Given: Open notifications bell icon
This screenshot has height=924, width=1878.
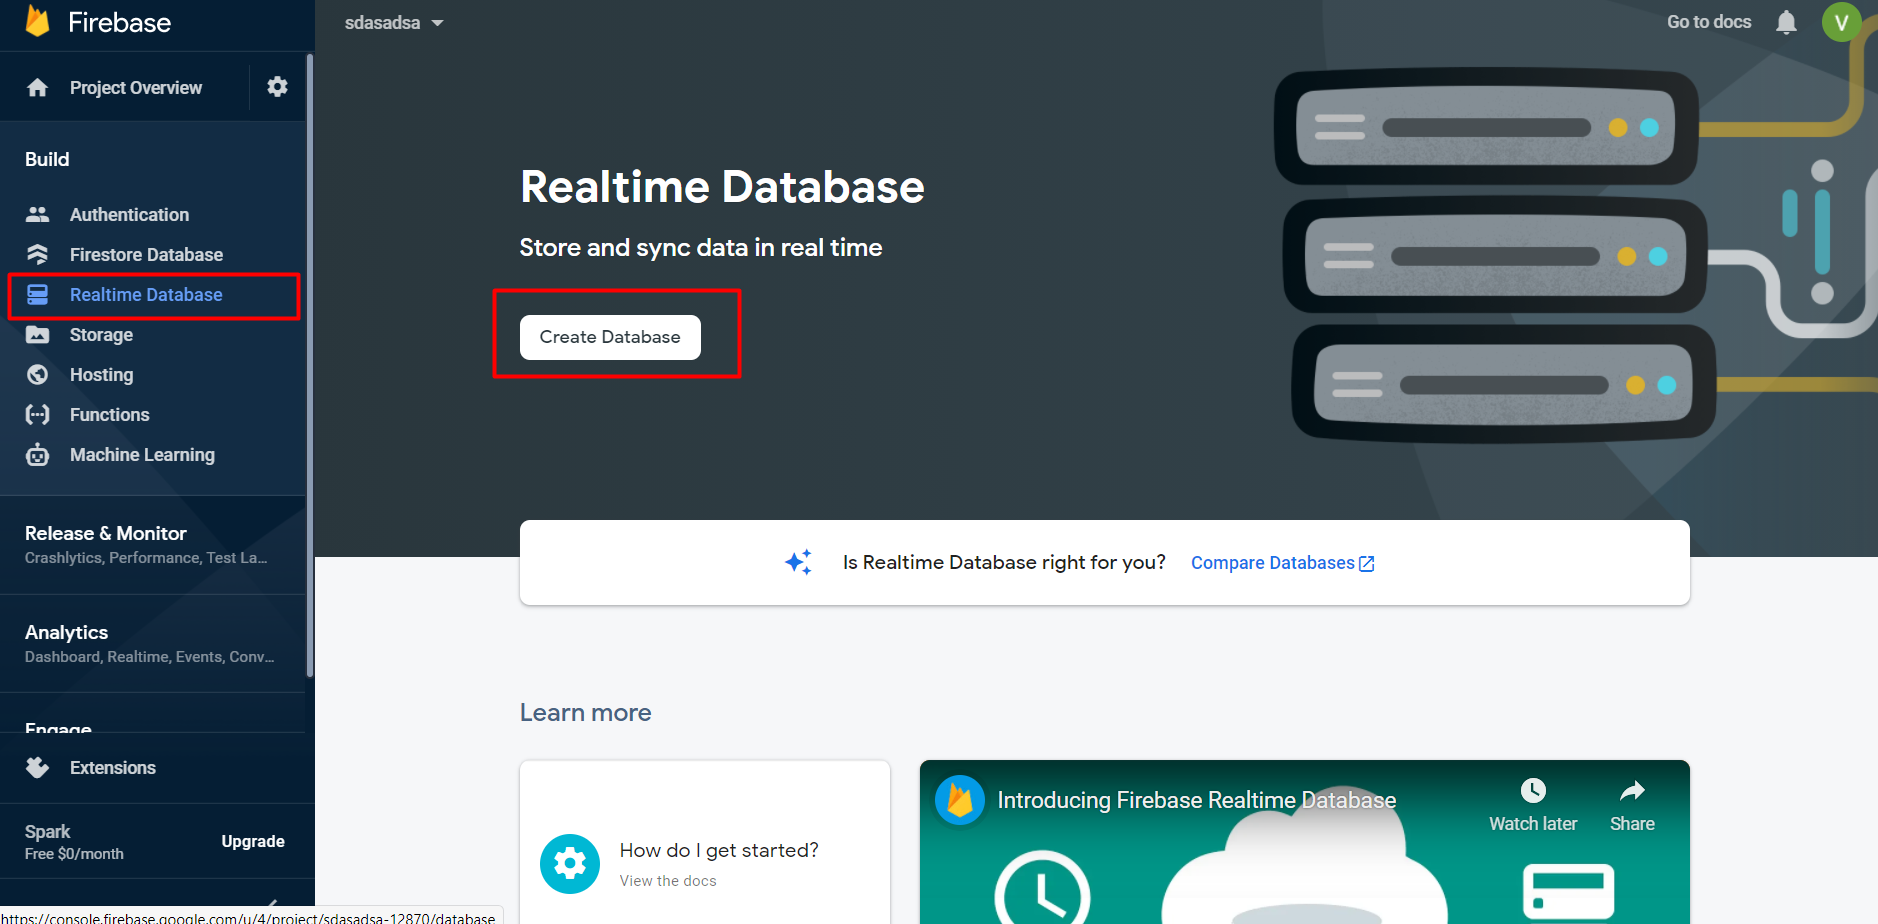Looking at the screenshot, I should tap(1786, 22).
